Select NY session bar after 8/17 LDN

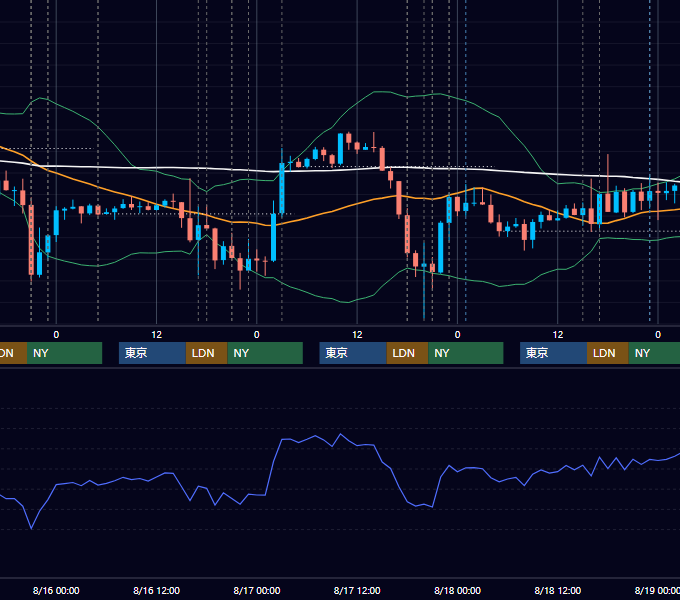click(x=466, y=353)
